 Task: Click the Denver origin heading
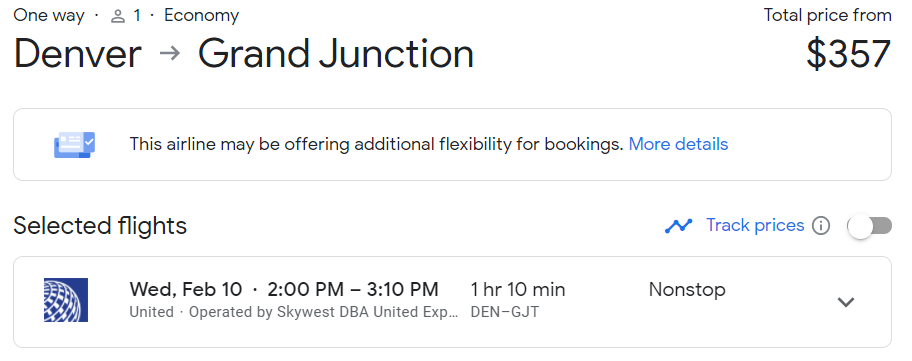(77, 53)
